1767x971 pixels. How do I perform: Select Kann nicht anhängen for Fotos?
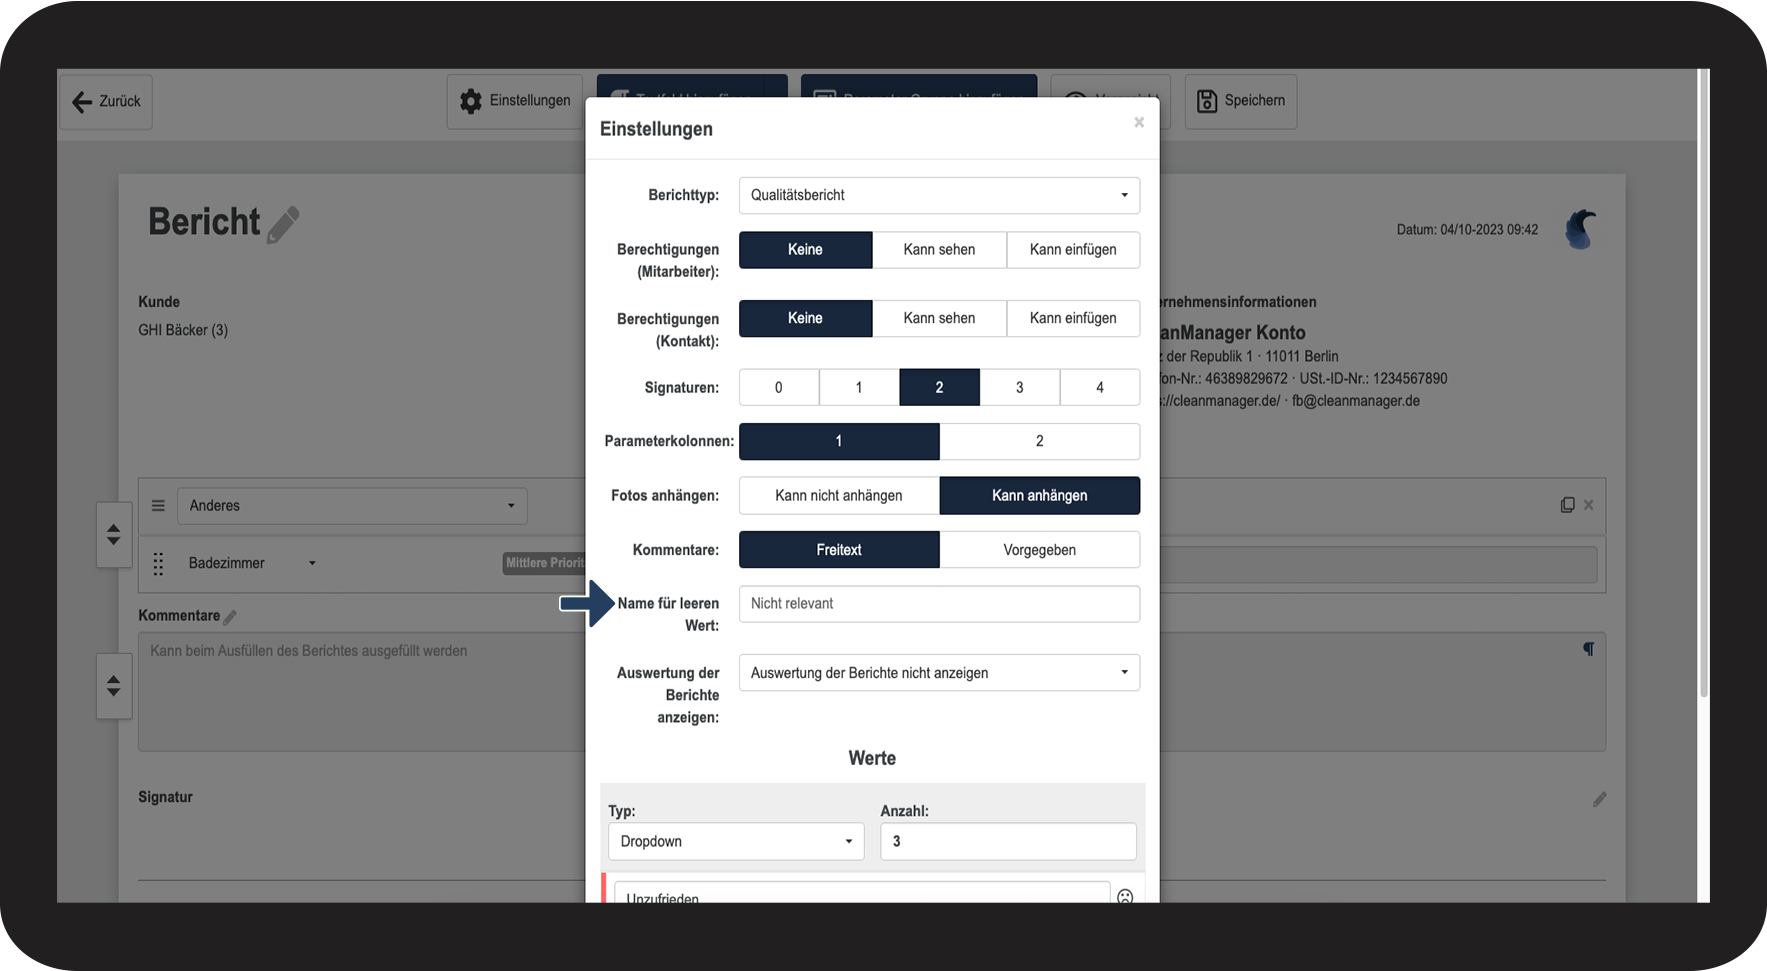(839, 495)
